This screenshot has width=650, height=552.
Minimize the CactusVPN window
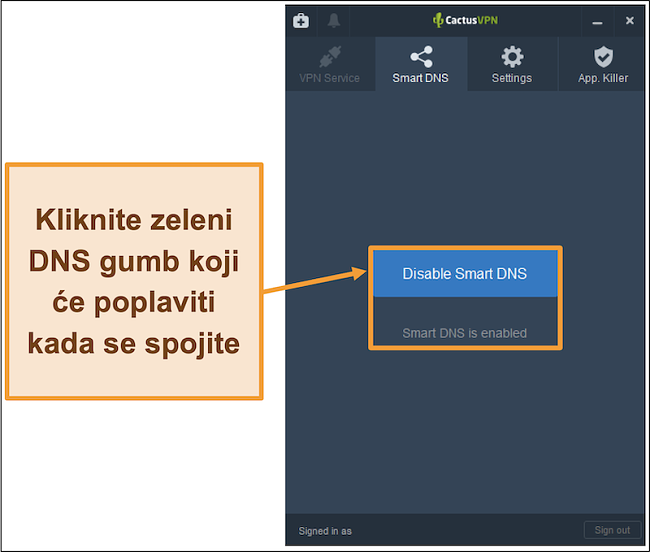pos(597,21)
